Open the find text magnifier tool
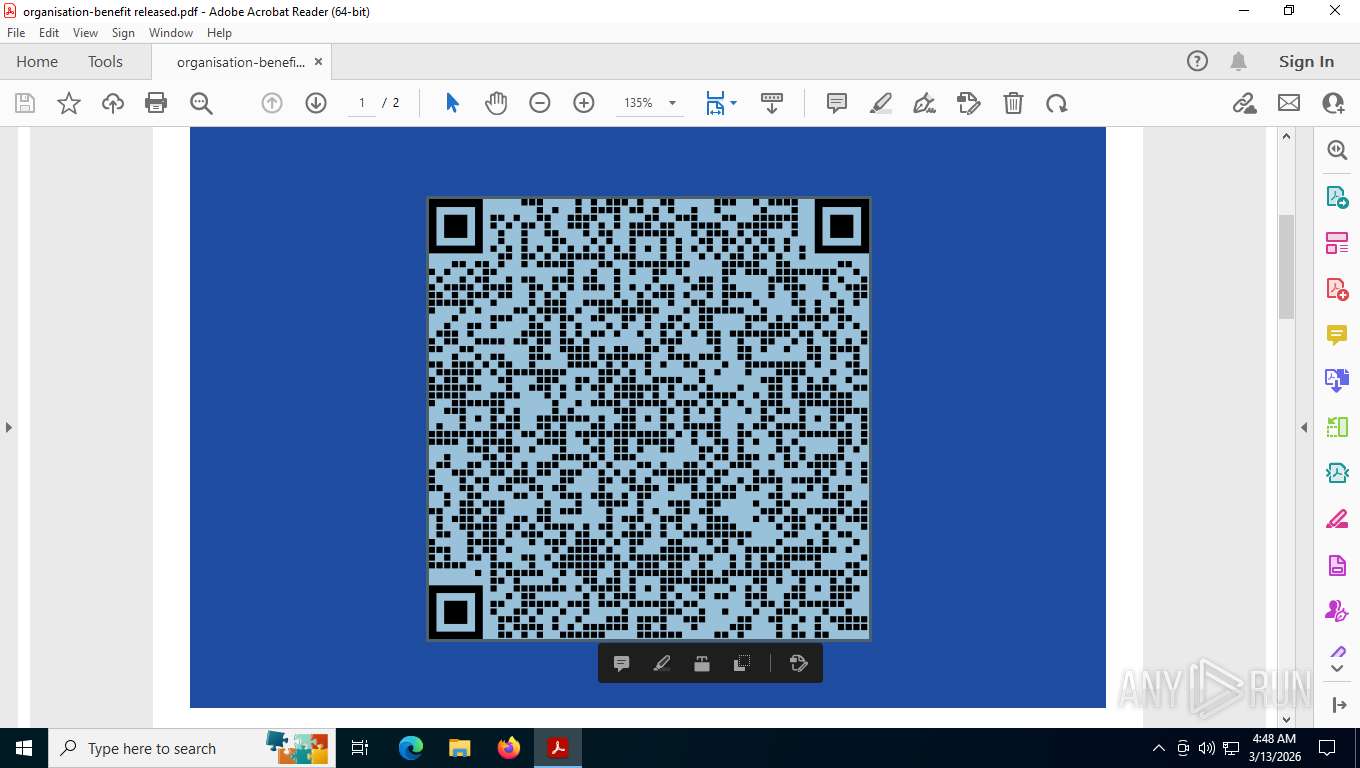Image resolution: width=1360 pixels, height=768 pixels. 201,103
